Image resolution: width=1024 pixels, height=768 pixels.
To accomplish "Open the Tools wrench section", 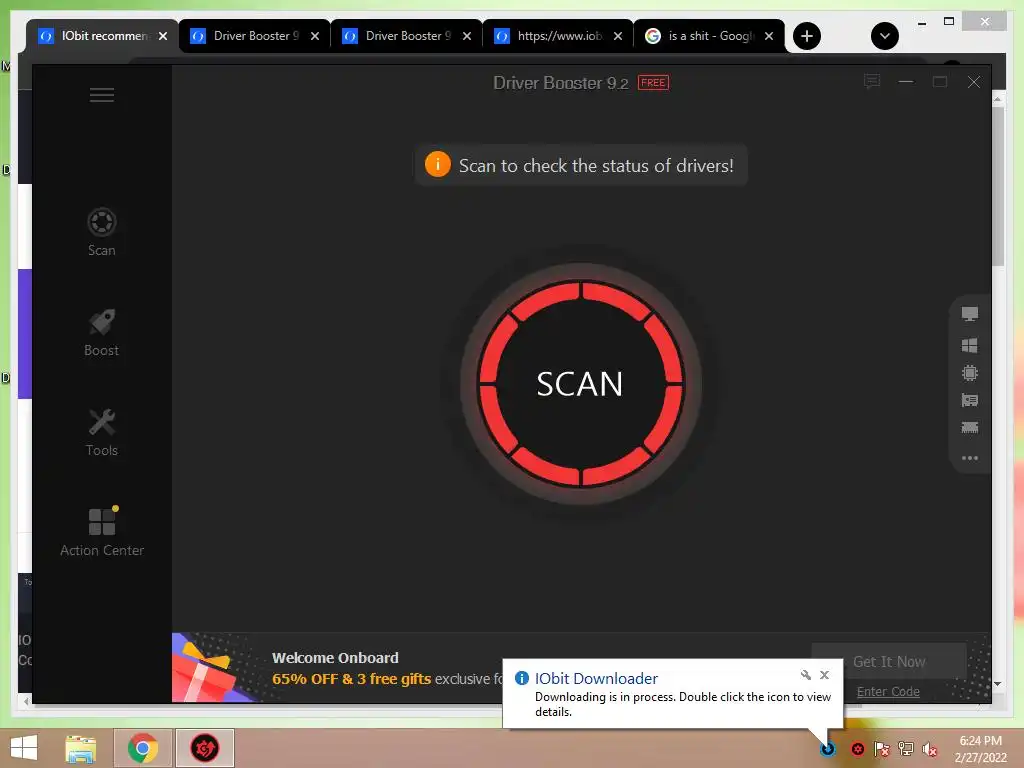I will [102, 432].
